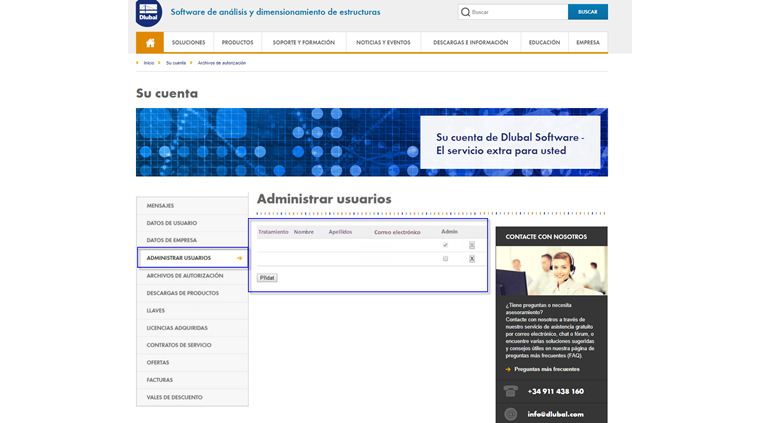The height and width of the screenshot is (423, 760).
Task: Click the Apellidos column header
Action: [340, 232]
